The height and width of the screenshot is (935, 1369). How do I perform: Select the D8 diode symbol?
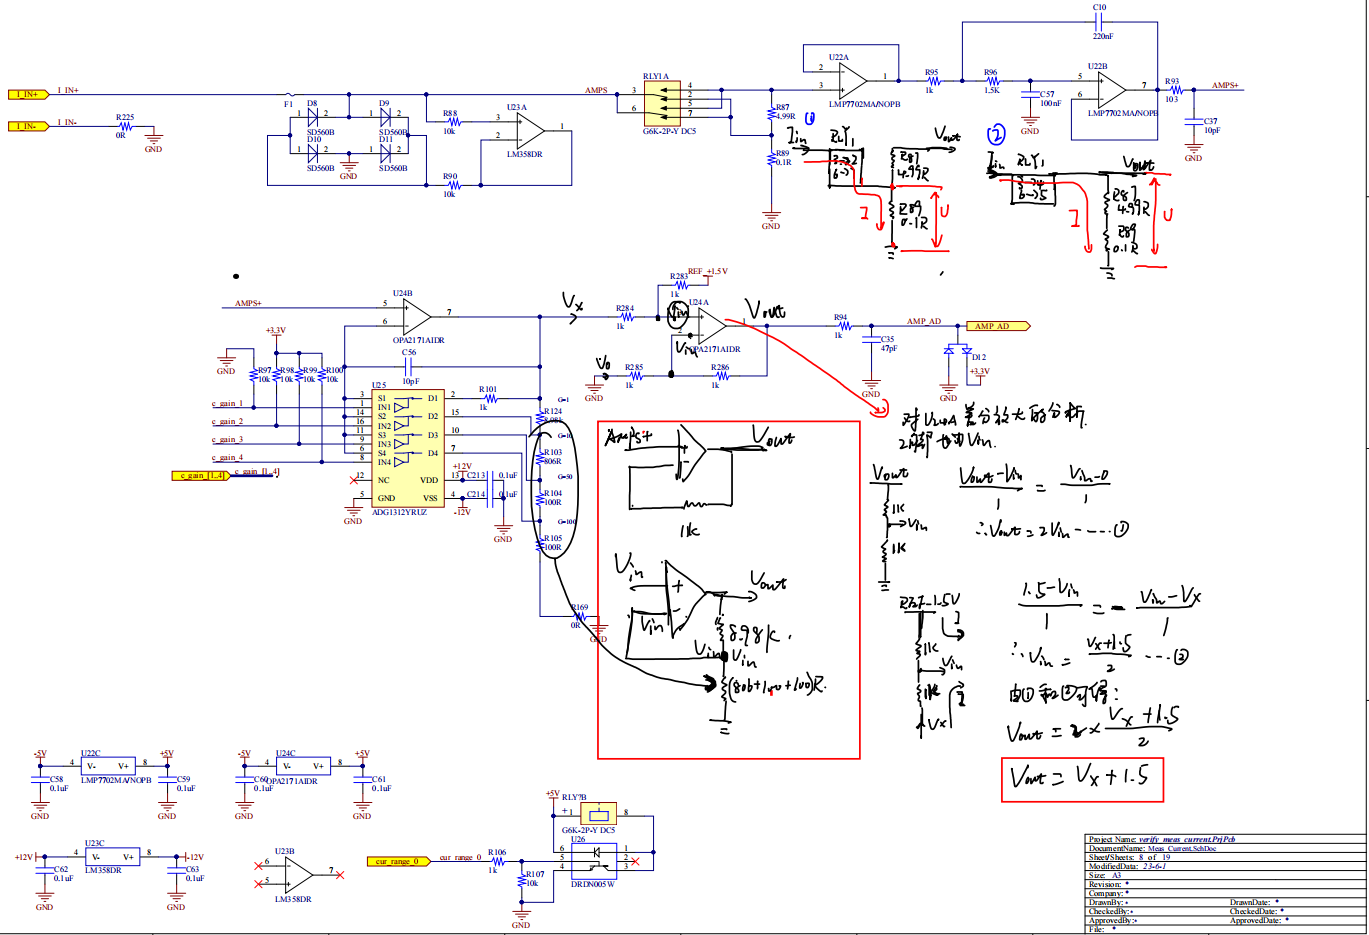click(x=313, y=114)
